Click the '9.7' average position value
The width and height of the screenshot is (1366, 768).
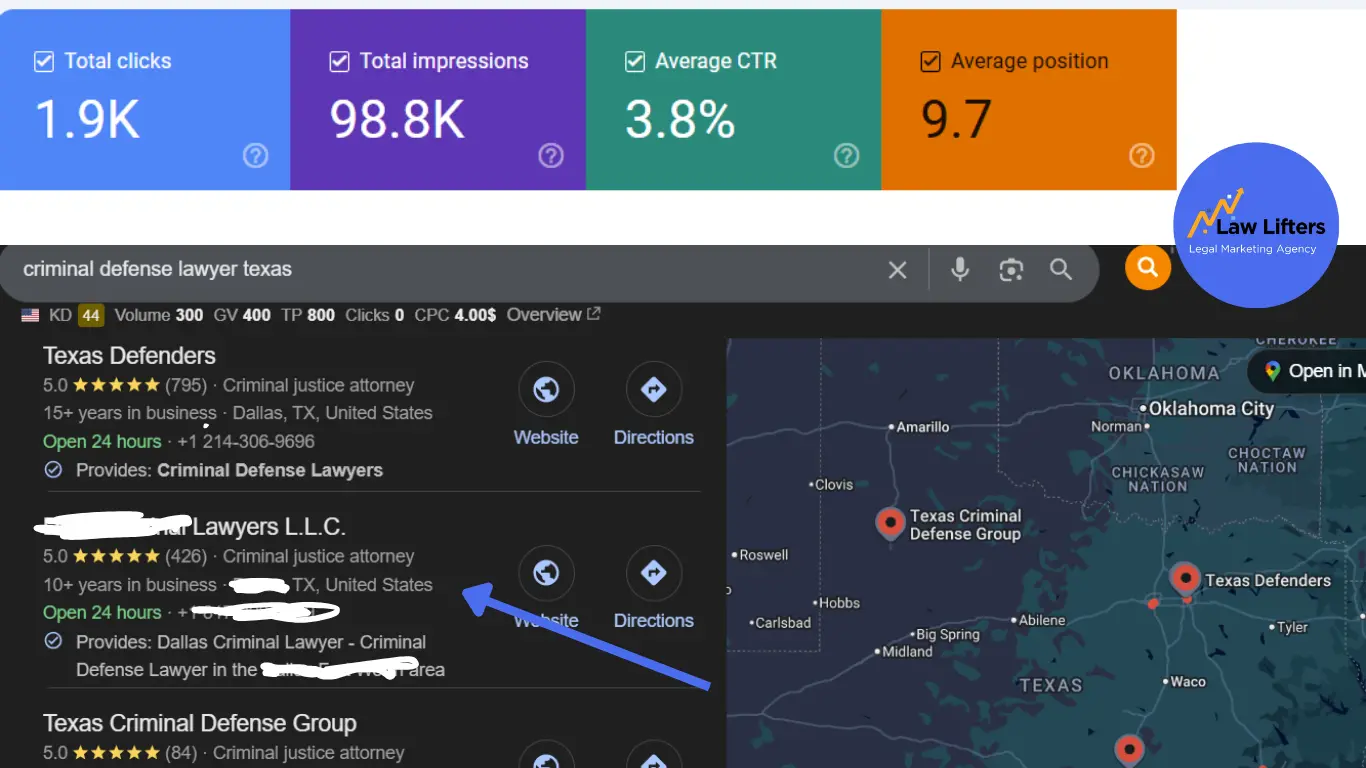(956, 119)
